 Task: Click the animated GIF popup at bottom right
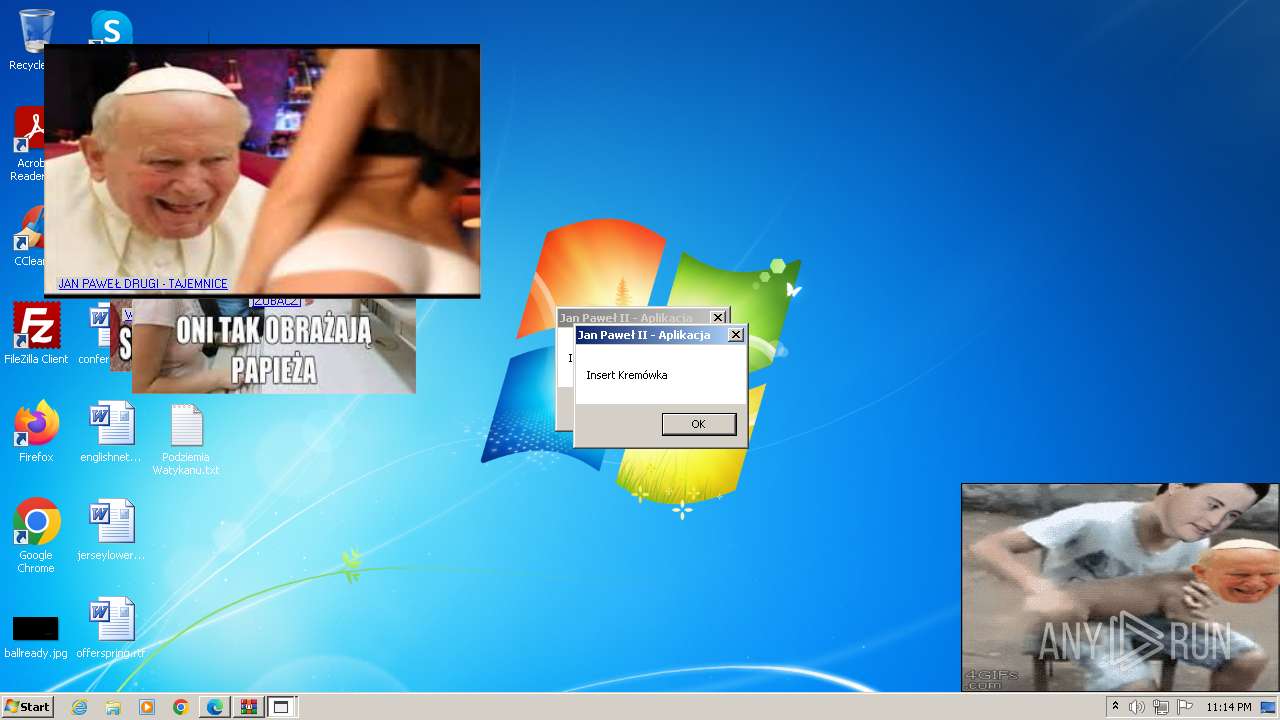coord(1120,588)
